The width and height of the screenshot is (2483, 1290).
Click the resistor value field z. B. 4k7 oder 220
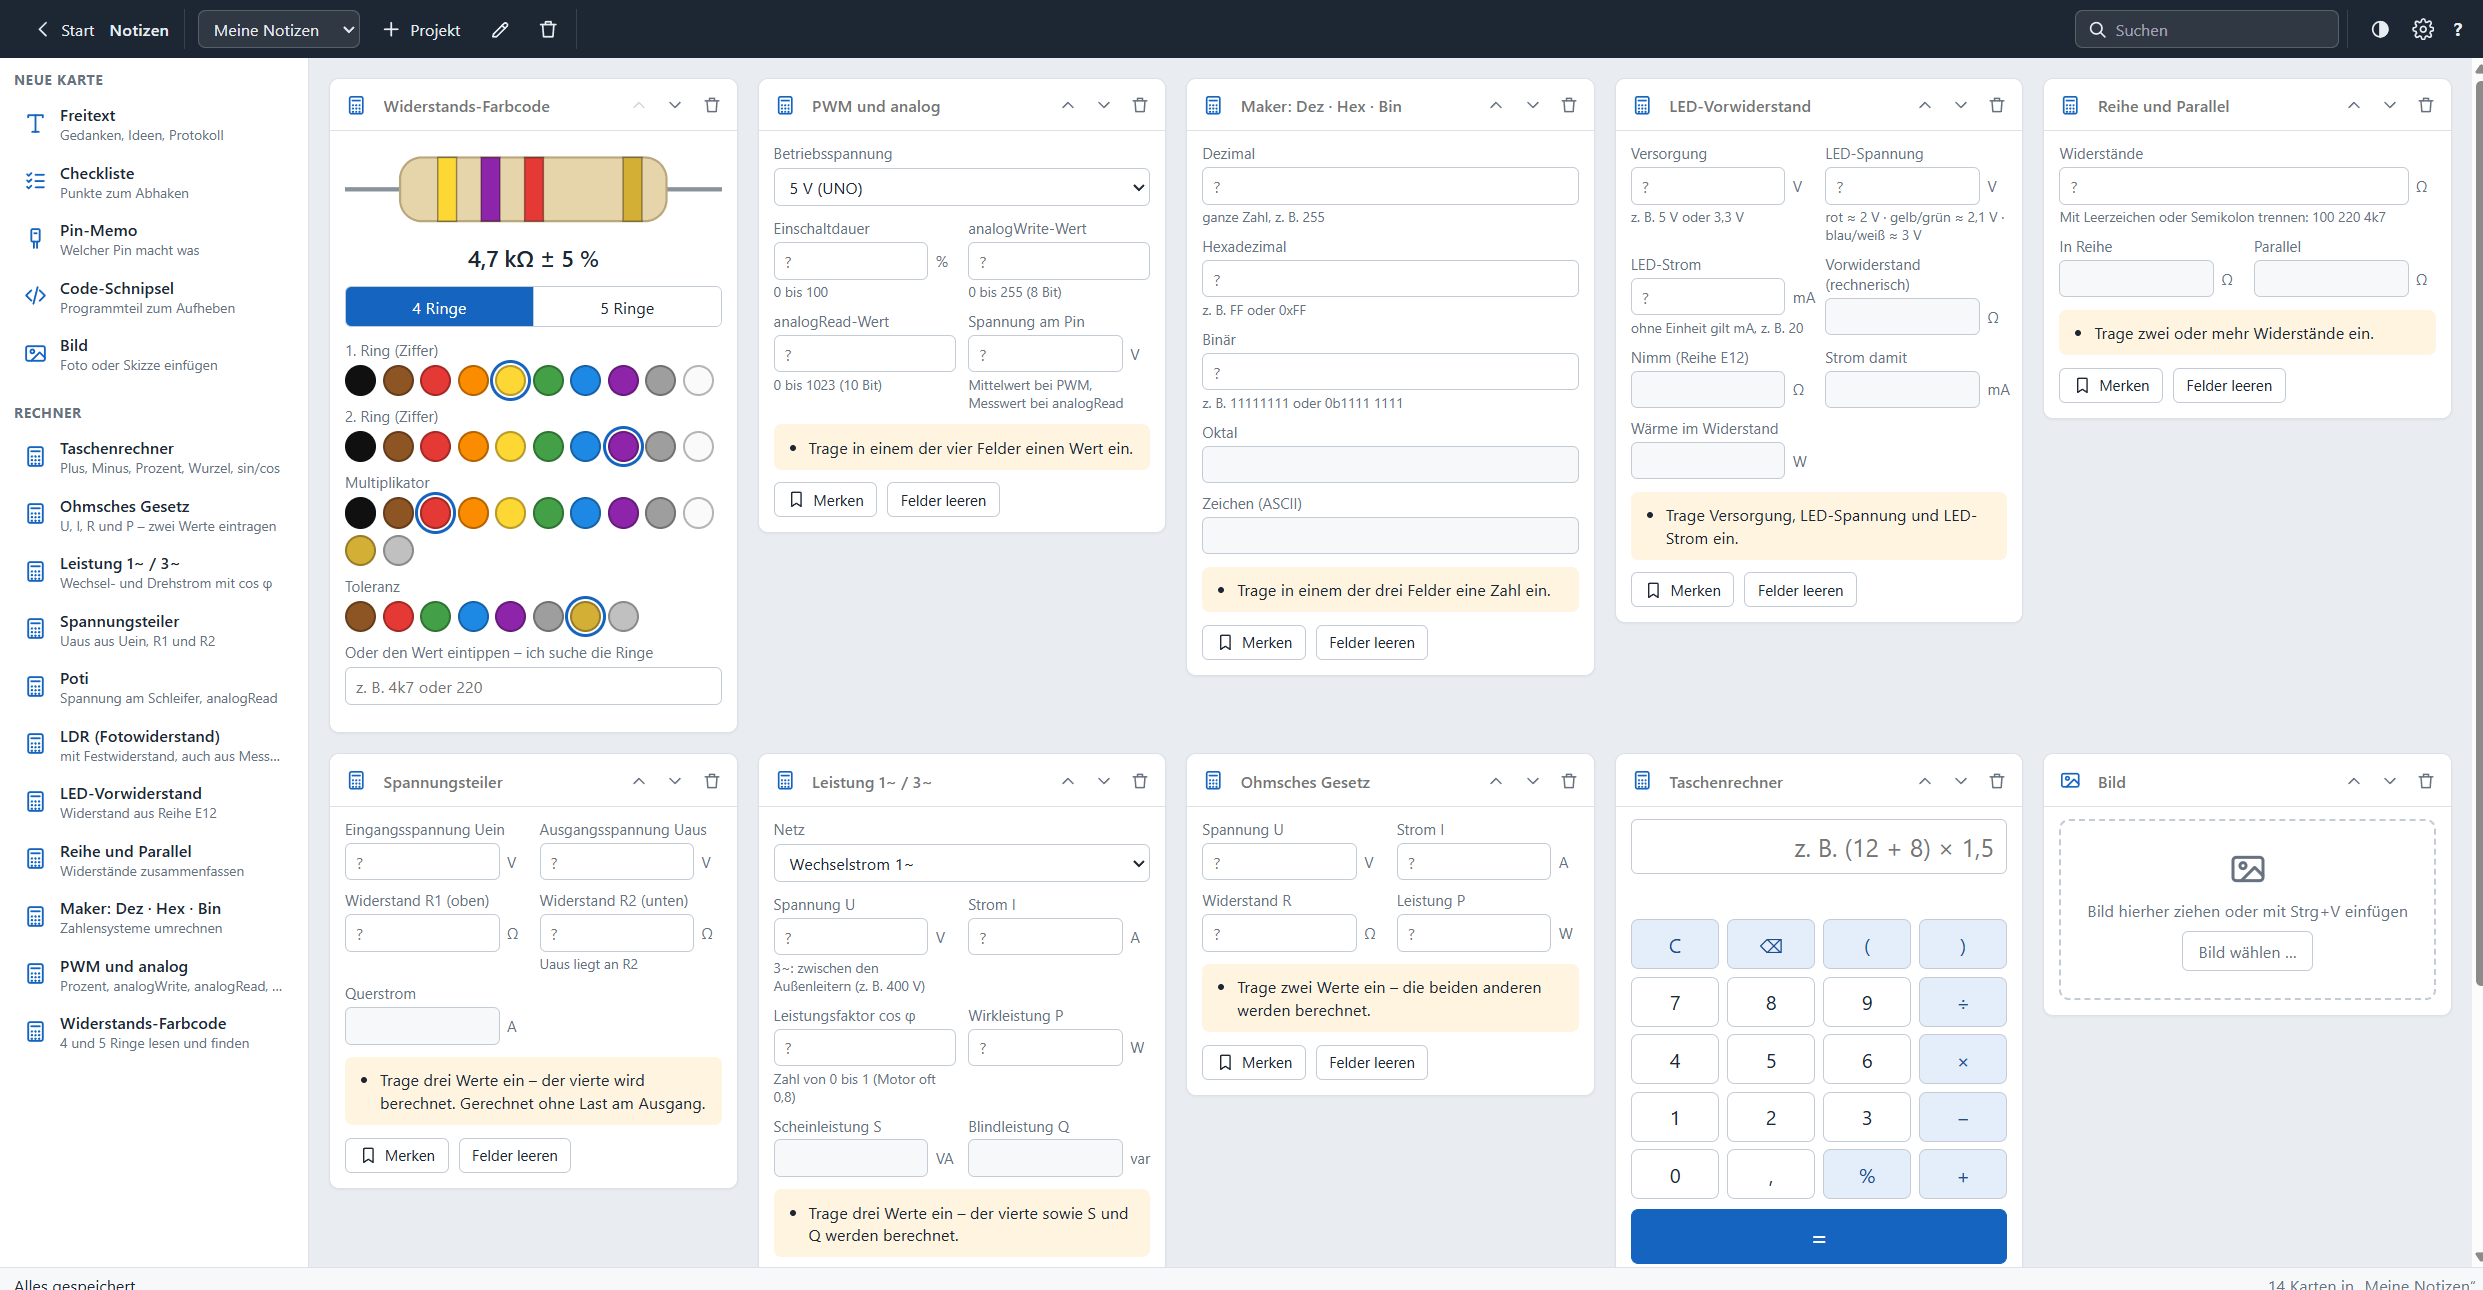click(533, 687)
